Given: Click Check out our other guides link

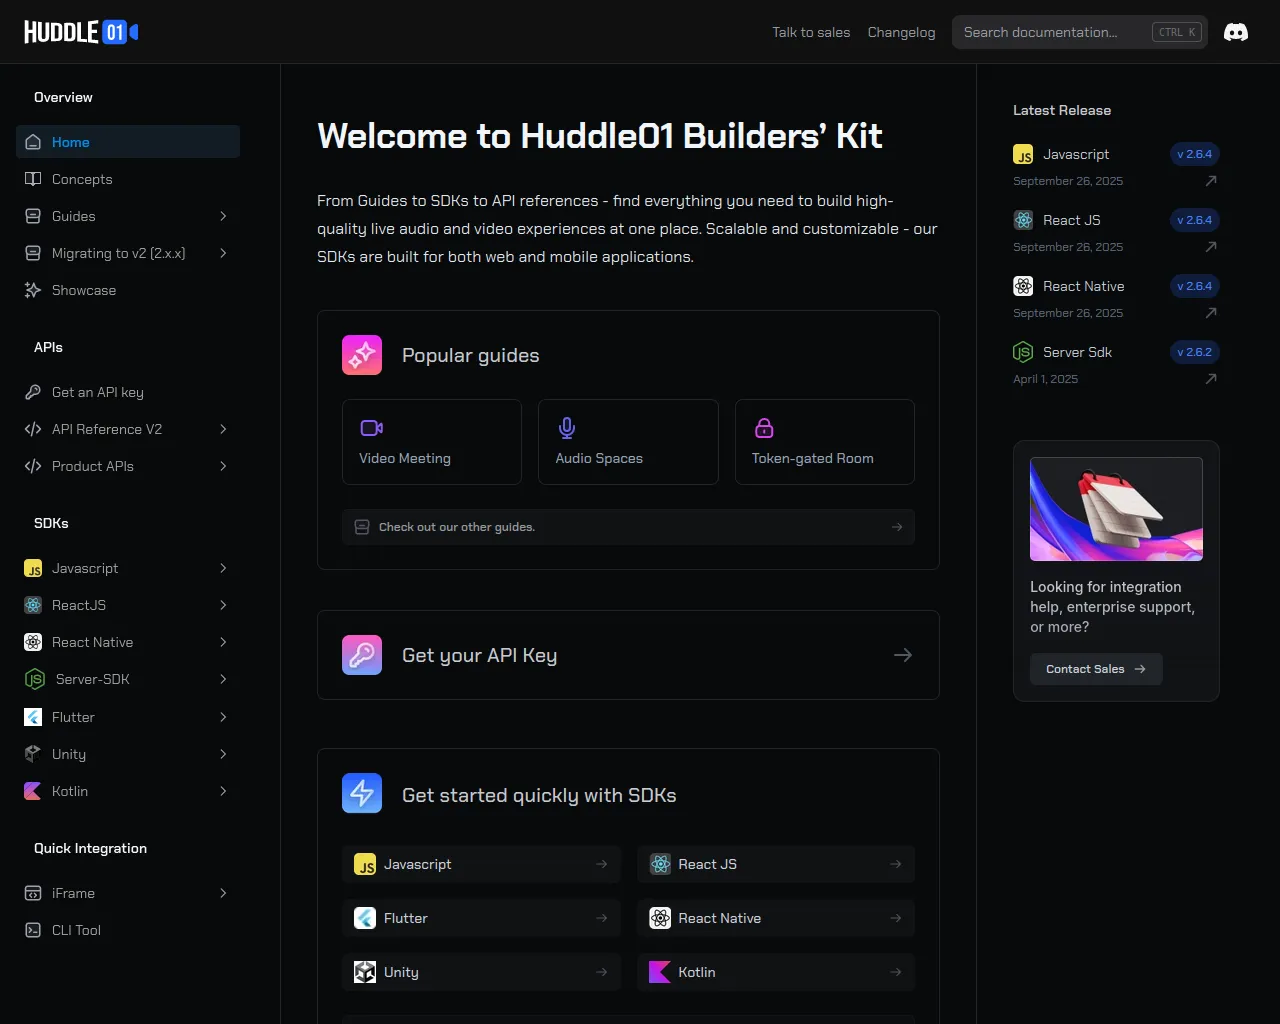Looking at the screenshot, I should [628, 527].
